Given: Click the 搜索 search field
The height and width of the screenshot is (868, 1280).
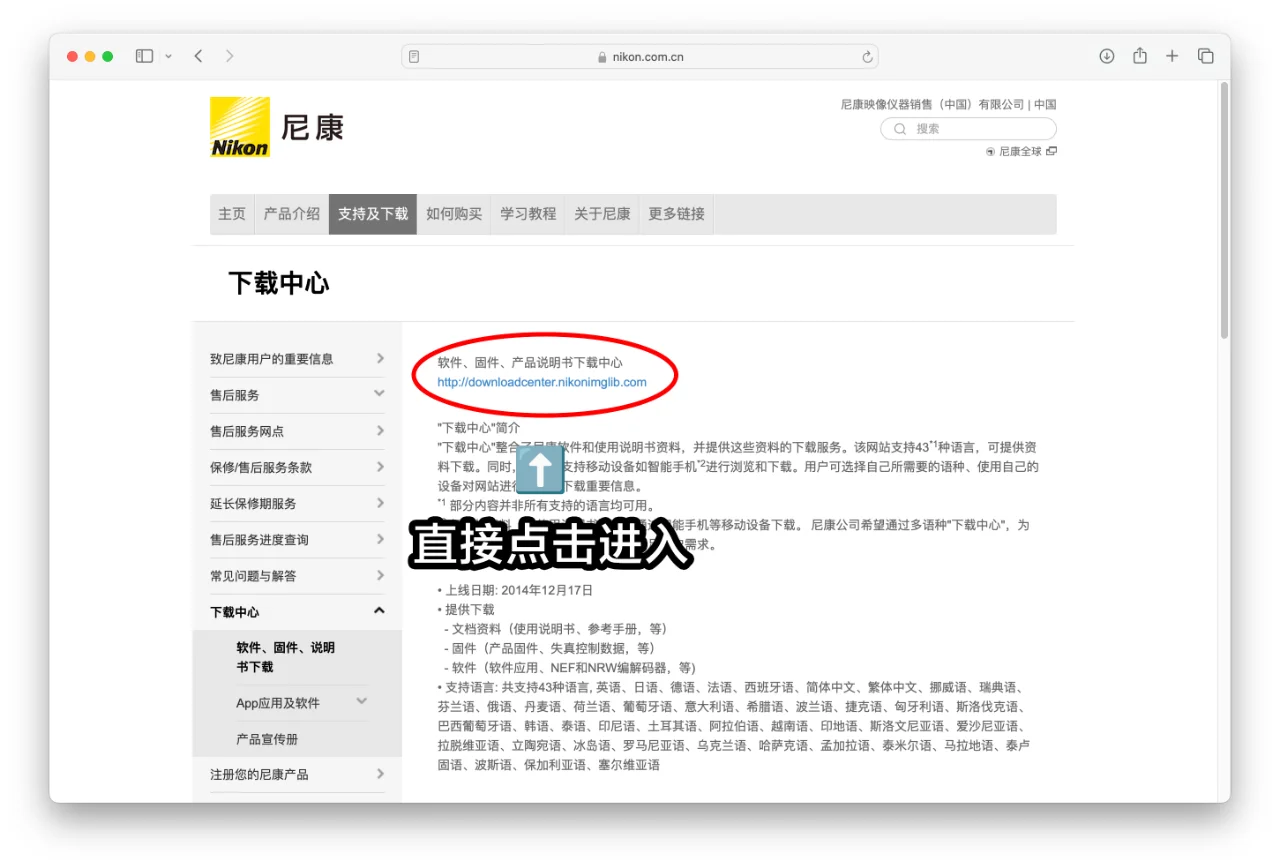Looking at the screenshot, I should tap(967, 128).
